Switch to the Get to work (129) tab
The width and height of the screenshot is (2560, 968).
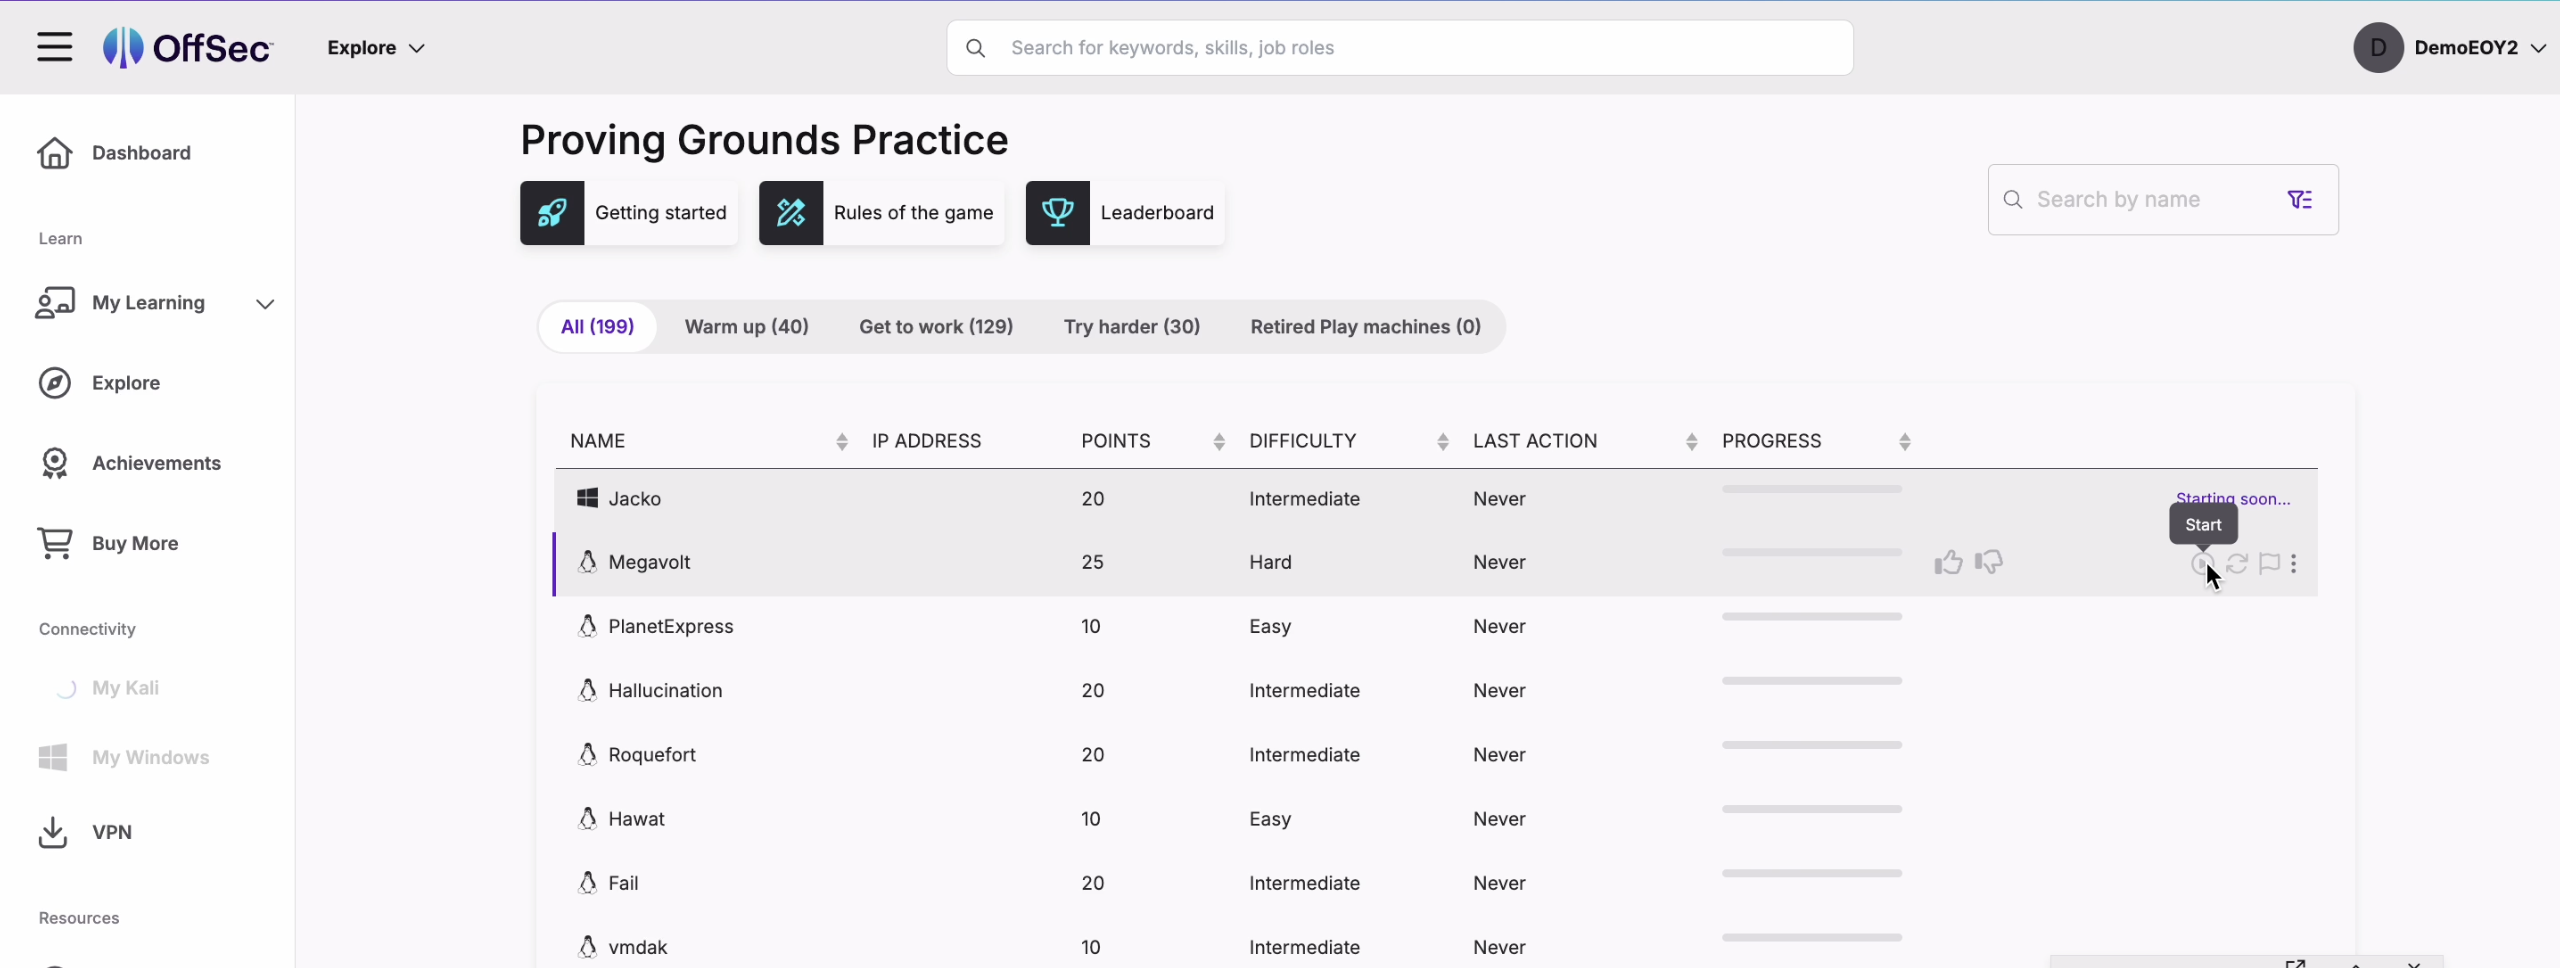(x=936, y=327)
